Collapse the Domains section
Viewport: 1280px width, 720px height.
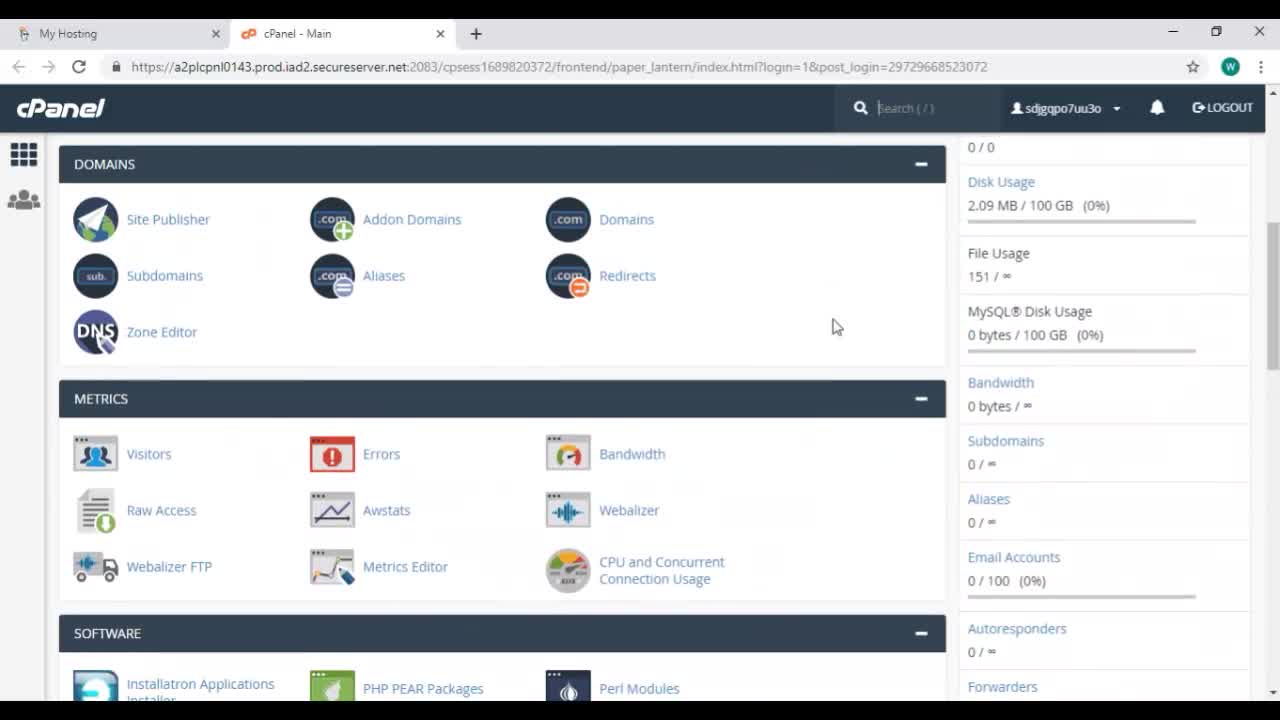tap(921, 164)
